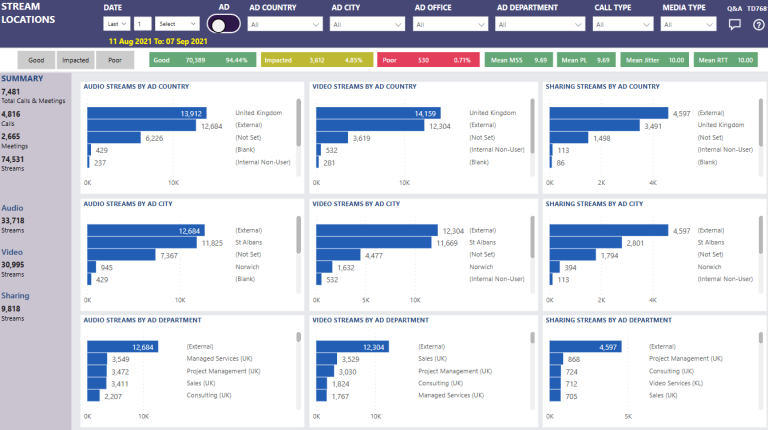Click the 2,801 St Albans sharing city bar
Viewport: 768px width, 430px height.
pyautogui.click(x=586, y=243)
